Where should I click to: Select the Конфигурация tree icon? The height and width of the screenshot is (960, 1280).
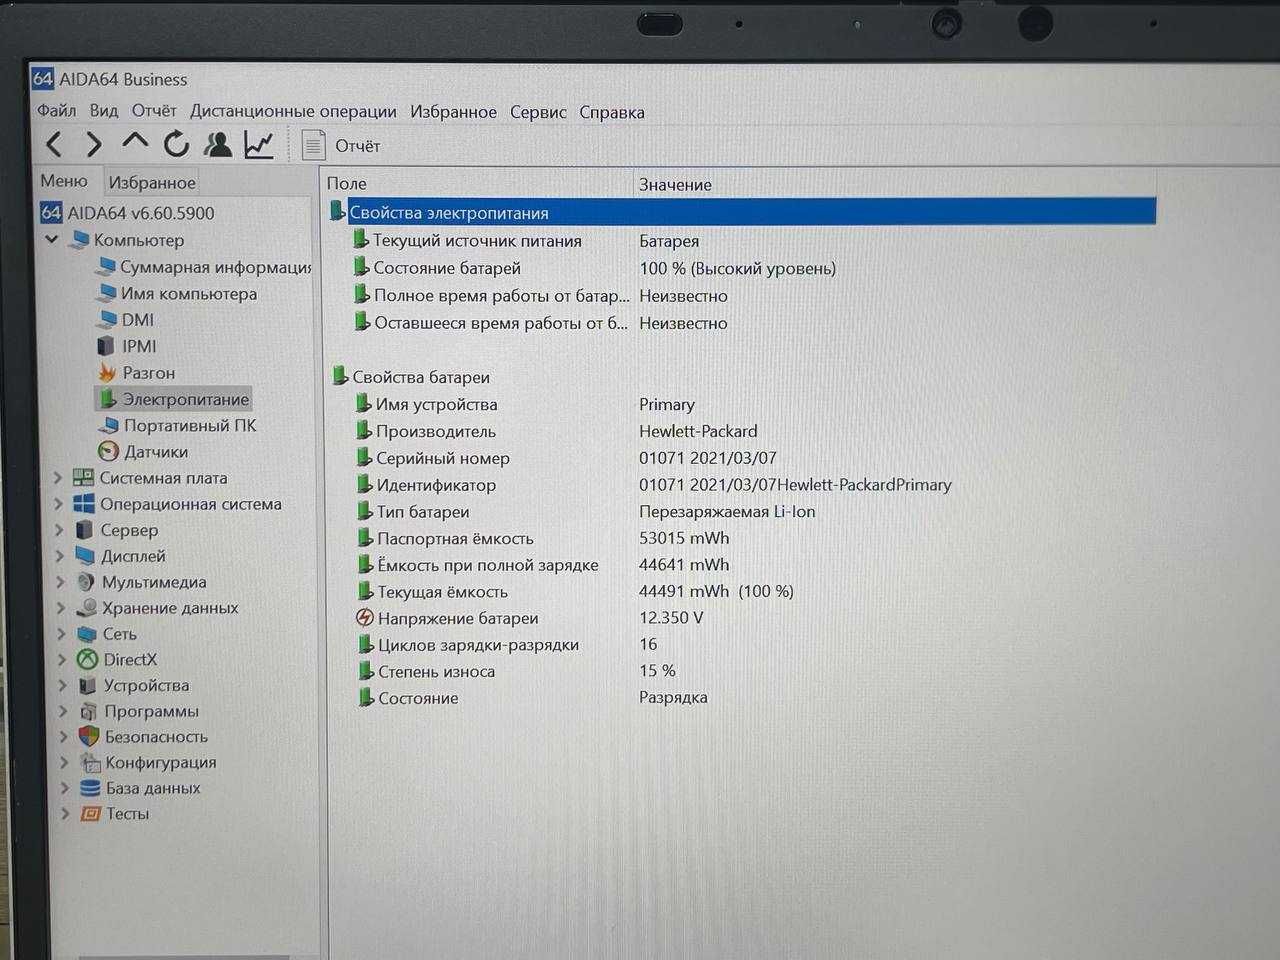click(x=90, y=762)
